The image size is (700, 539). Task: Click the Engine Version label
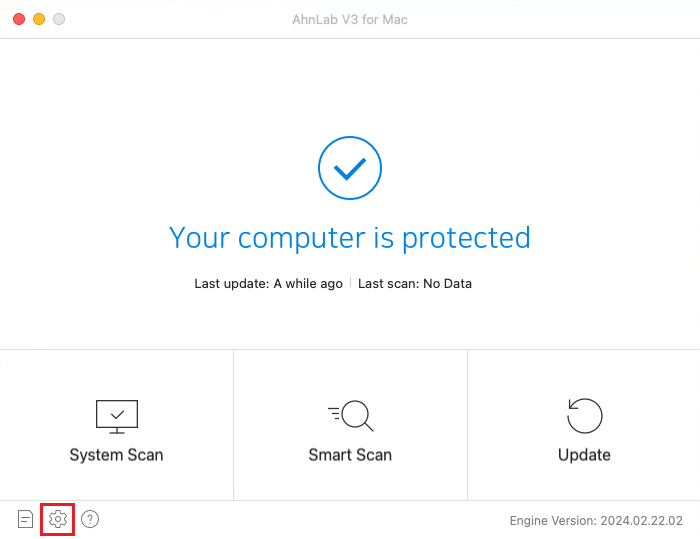tap(553, 521)
